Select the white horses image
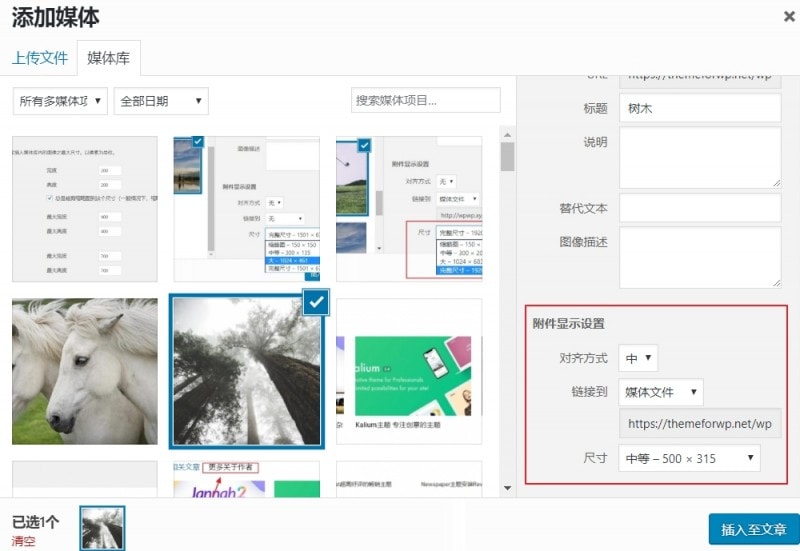Screen dimensions: 800x551 [x=85, y=371]
